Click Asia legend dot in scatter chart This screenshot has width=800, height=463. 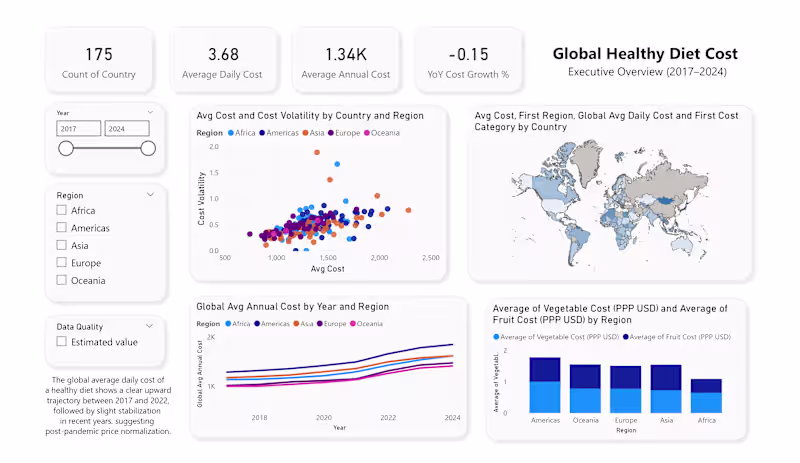coord(305,133)
